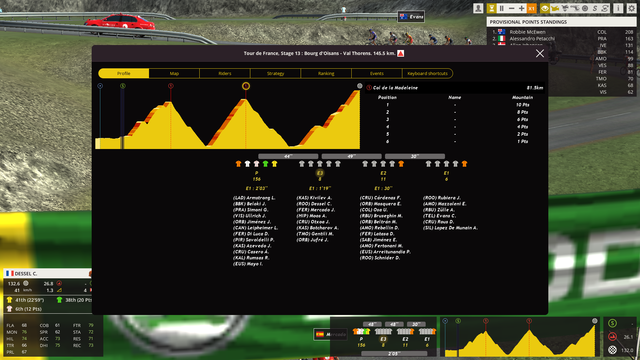Select the first red climb marker on profile
The image size is (640, 360).
(x=171, y=86)
